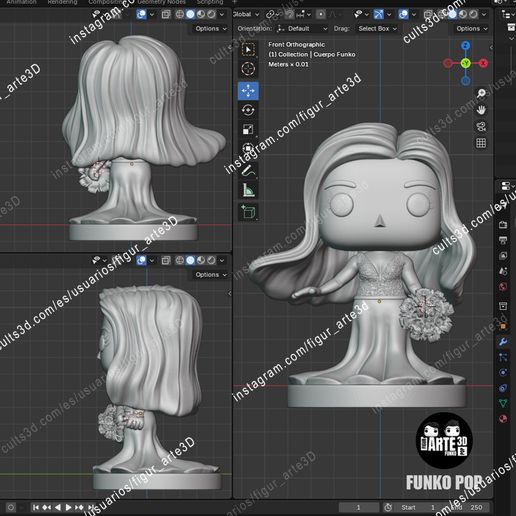This screenshot has height=516, width=516.
Task: Play the animation forward
Action: [68, 507]
